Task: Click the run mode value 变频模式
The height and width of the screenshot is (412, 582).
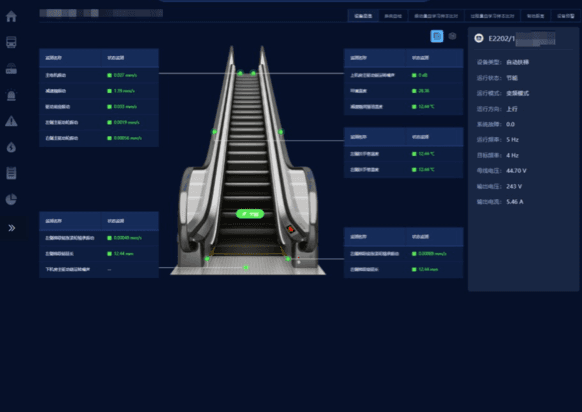Action: coord(517,93)
